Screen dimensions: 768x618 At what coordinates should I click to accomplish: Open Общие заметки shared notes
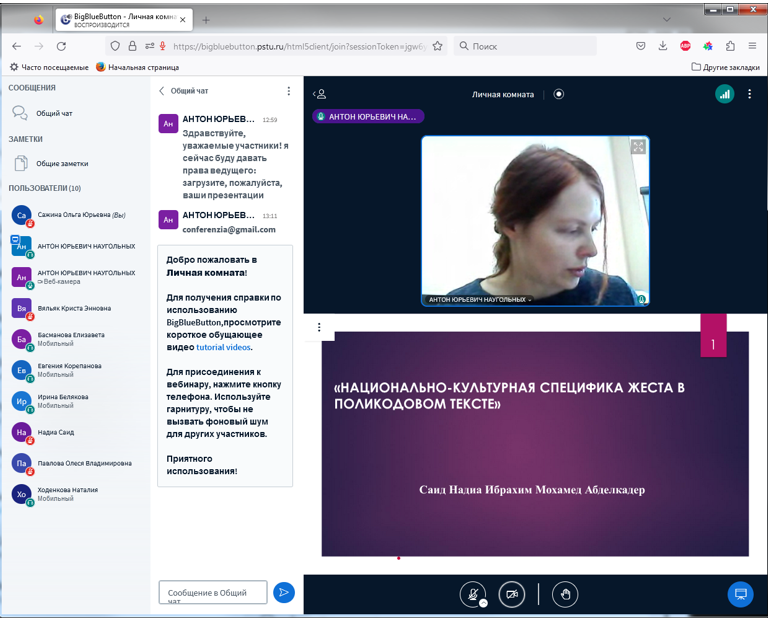point(61,163)
